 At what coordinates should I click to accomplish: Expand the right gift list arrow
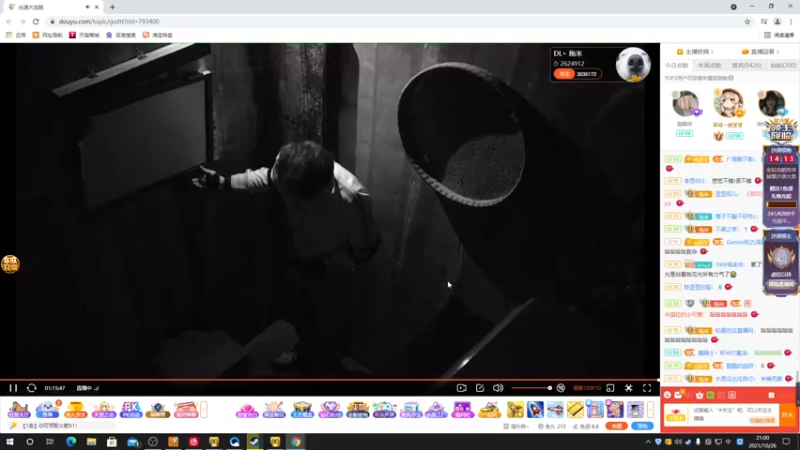pyautogui.click(x=651, y=409)
